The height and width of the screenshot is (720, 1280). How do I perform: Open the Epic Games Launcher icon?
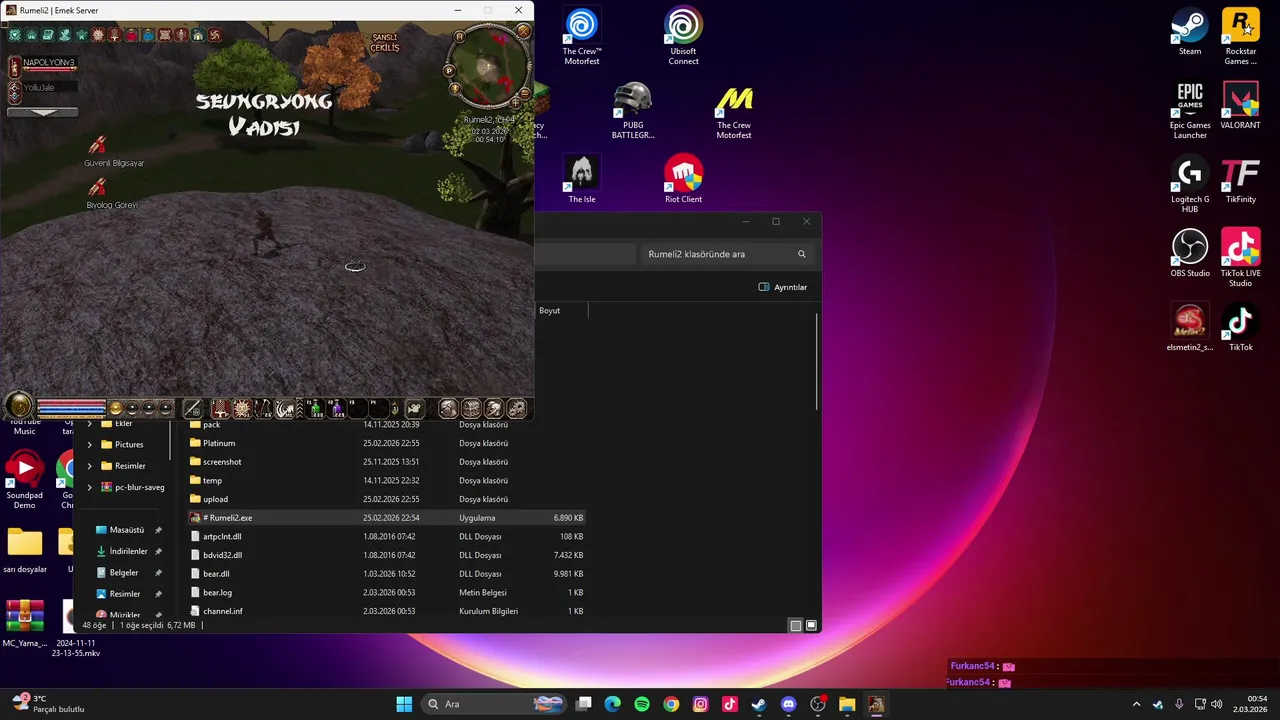tap(1190, 111)
